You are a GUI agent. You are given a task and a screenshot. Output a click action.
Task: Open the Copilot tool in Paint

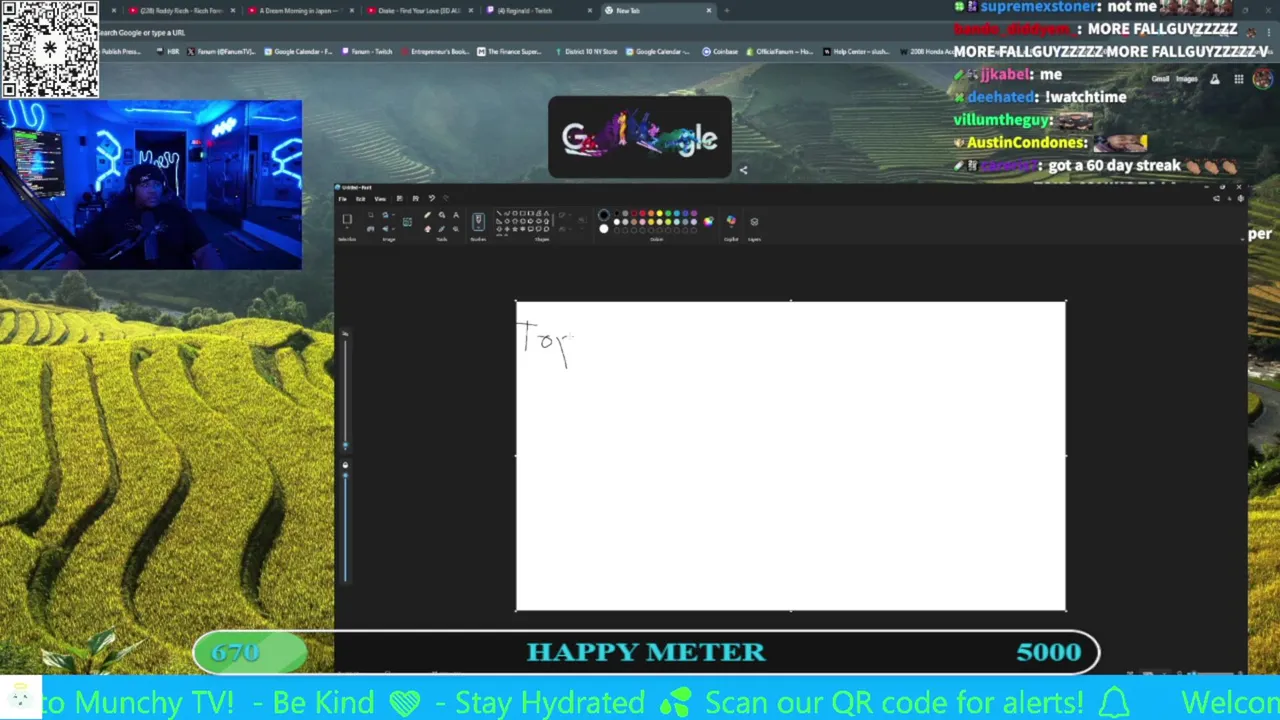(x=731, y=220)
